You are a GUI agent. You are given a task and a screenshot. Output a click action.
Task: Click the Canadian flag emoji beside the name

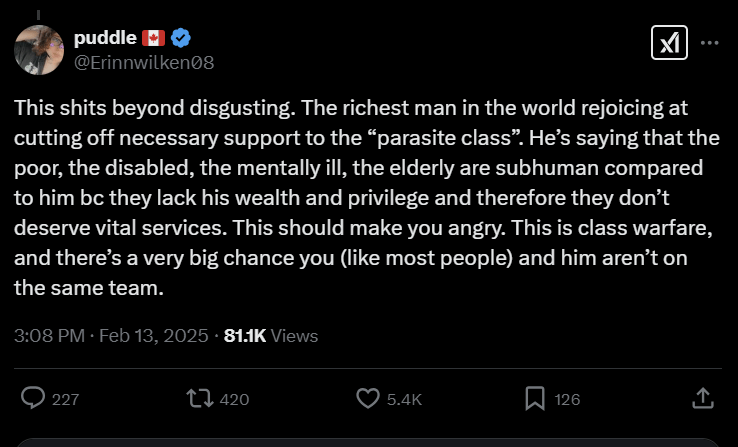click(x=153, y=38)
